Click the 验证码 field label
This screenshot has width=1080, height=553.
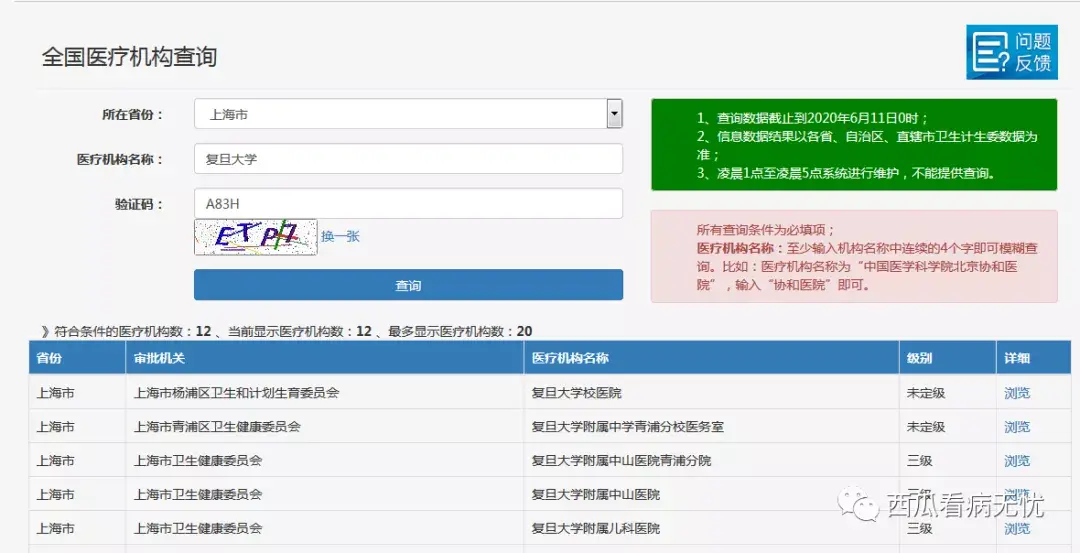point(139,205)
